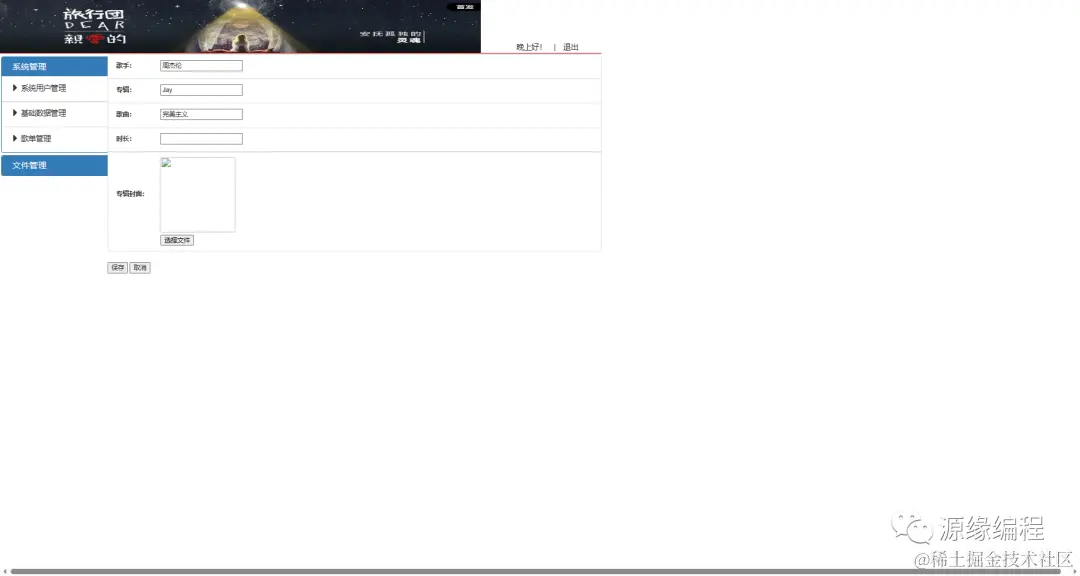Click the 晚上好 greeting text

tap(528, 46)
